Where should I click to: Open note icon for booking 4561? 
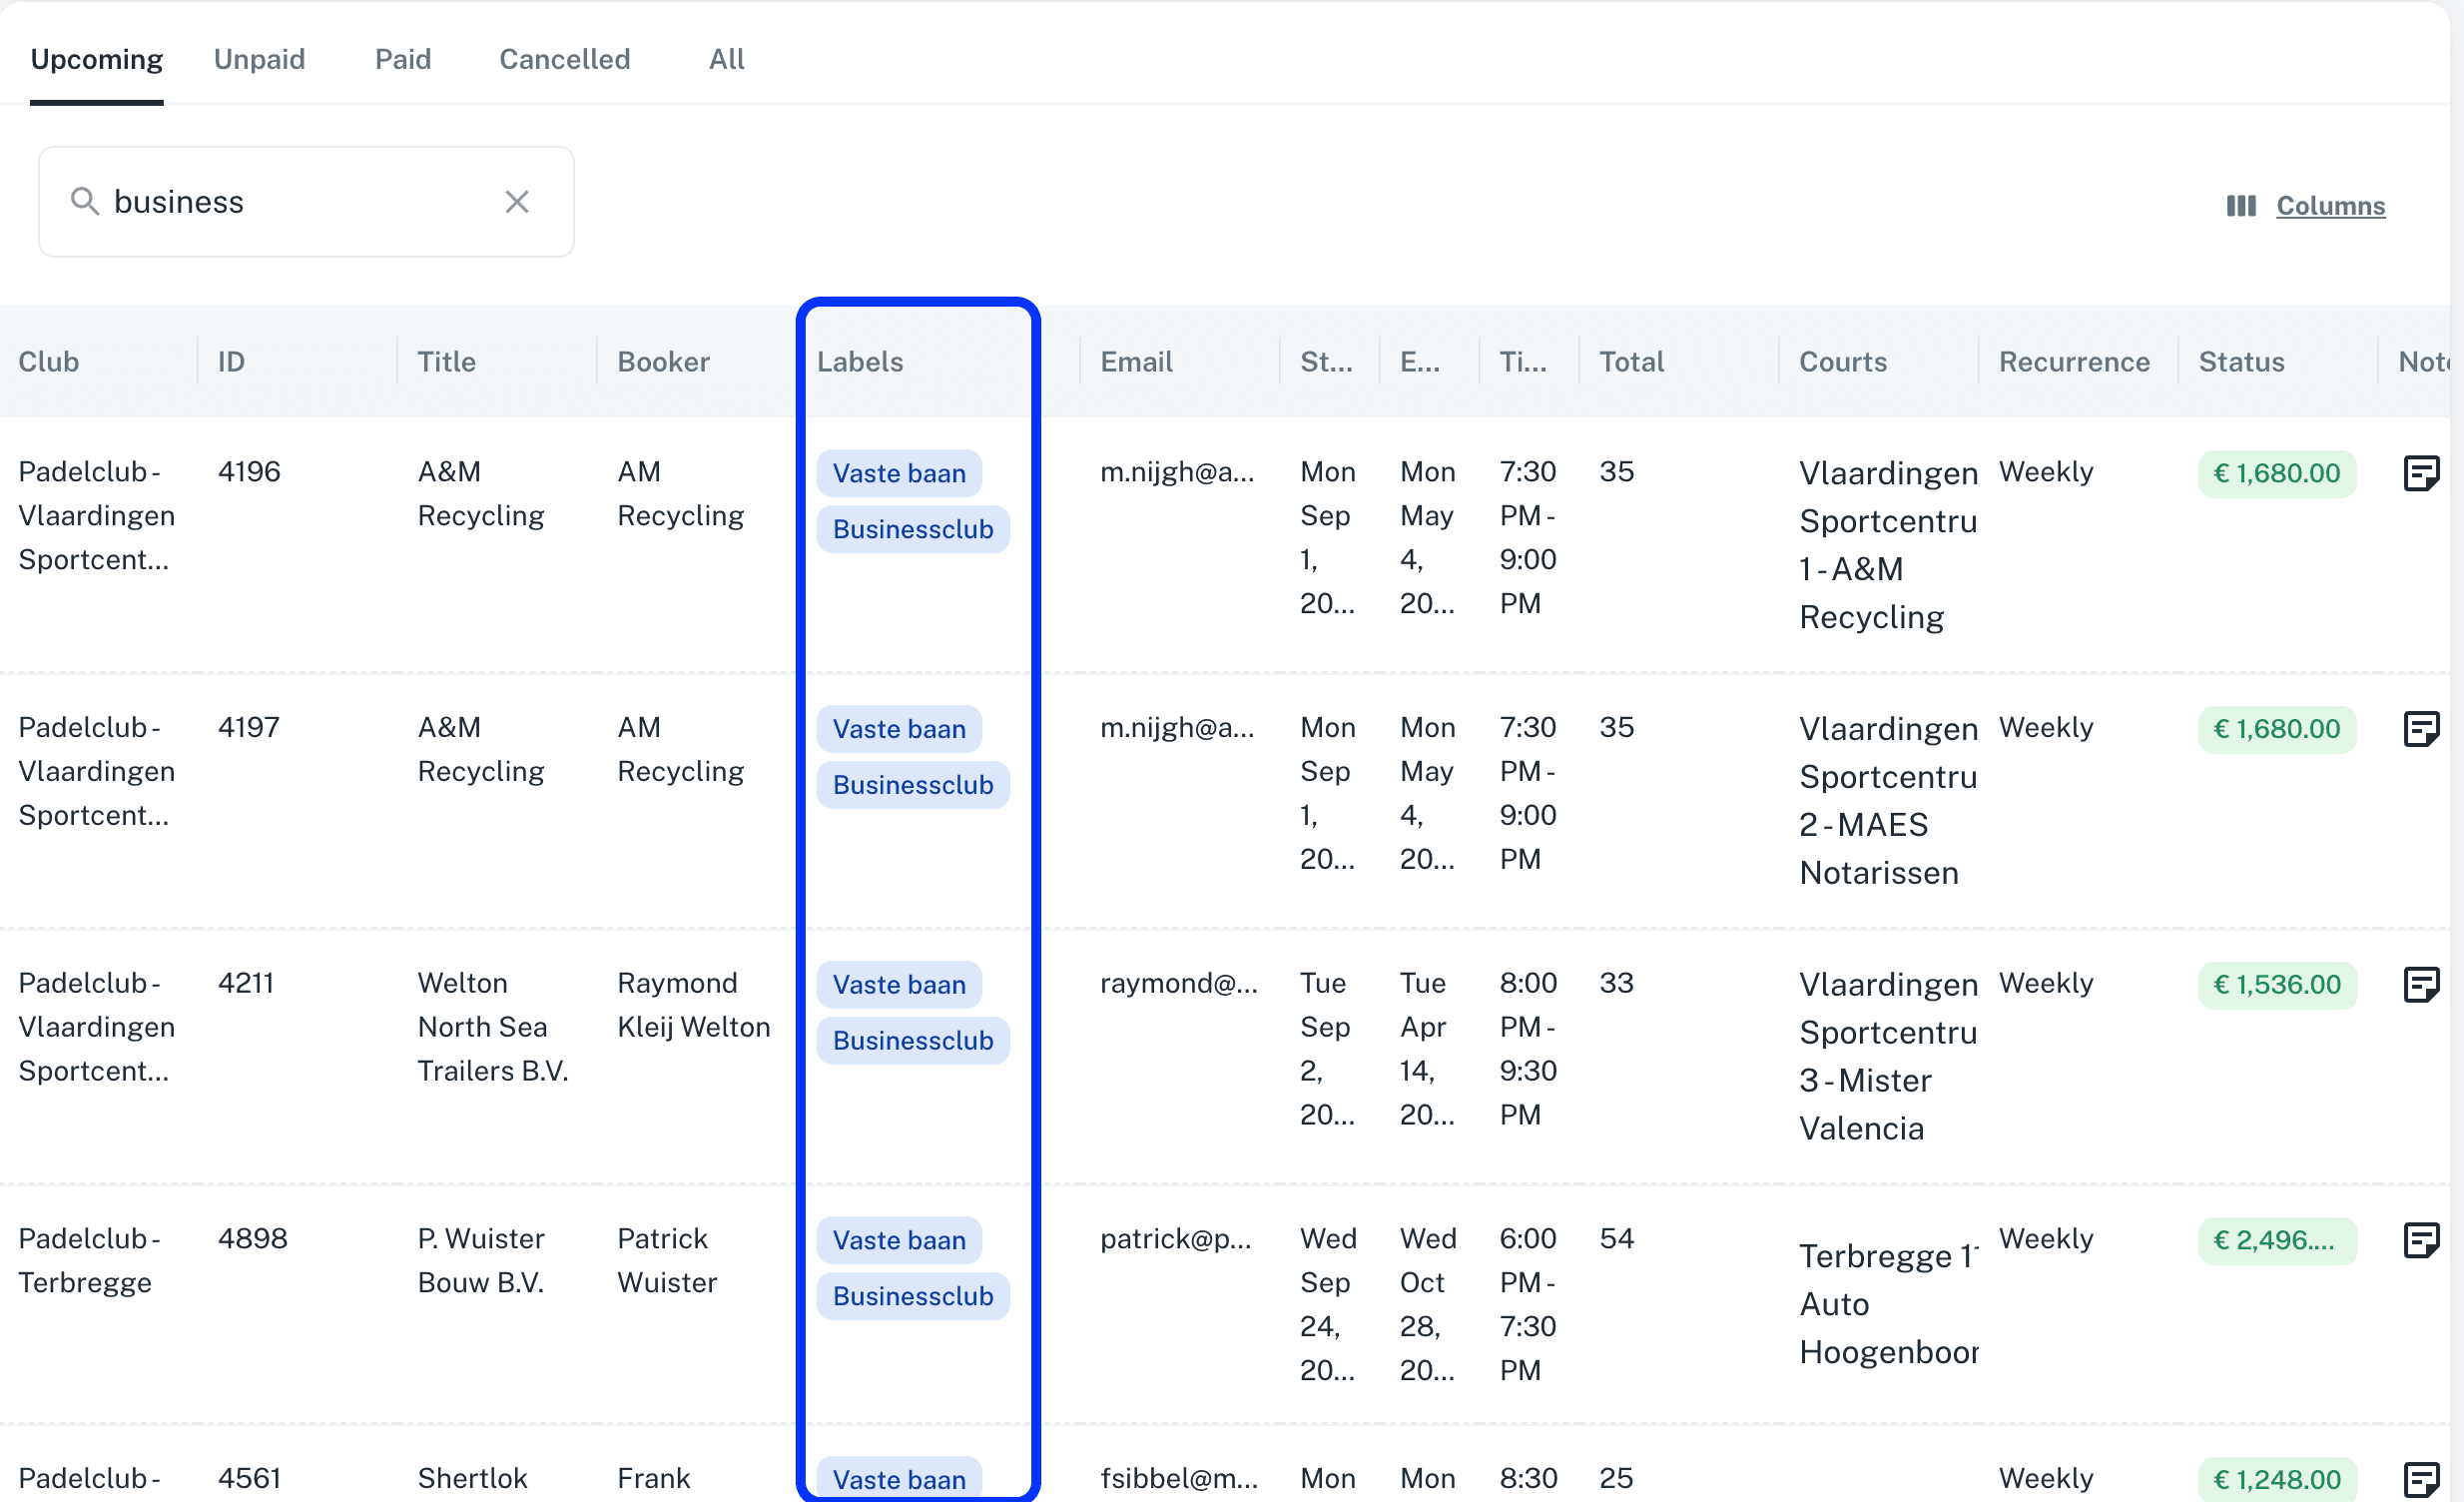click(2420, 1479)
